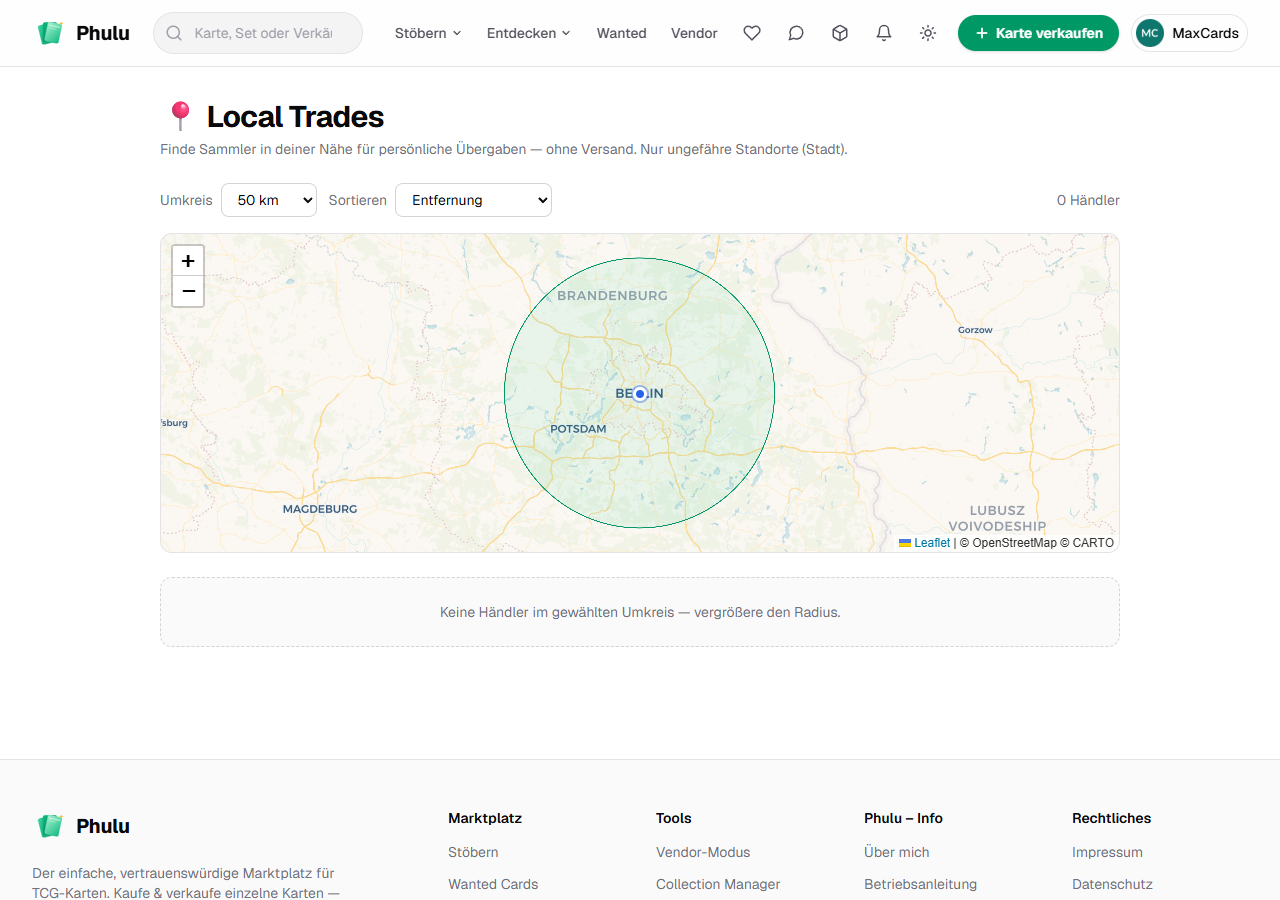This screenshot has width=1280, height=900.
Task: Click the search magnifier icon
Action: click(174, 33)
